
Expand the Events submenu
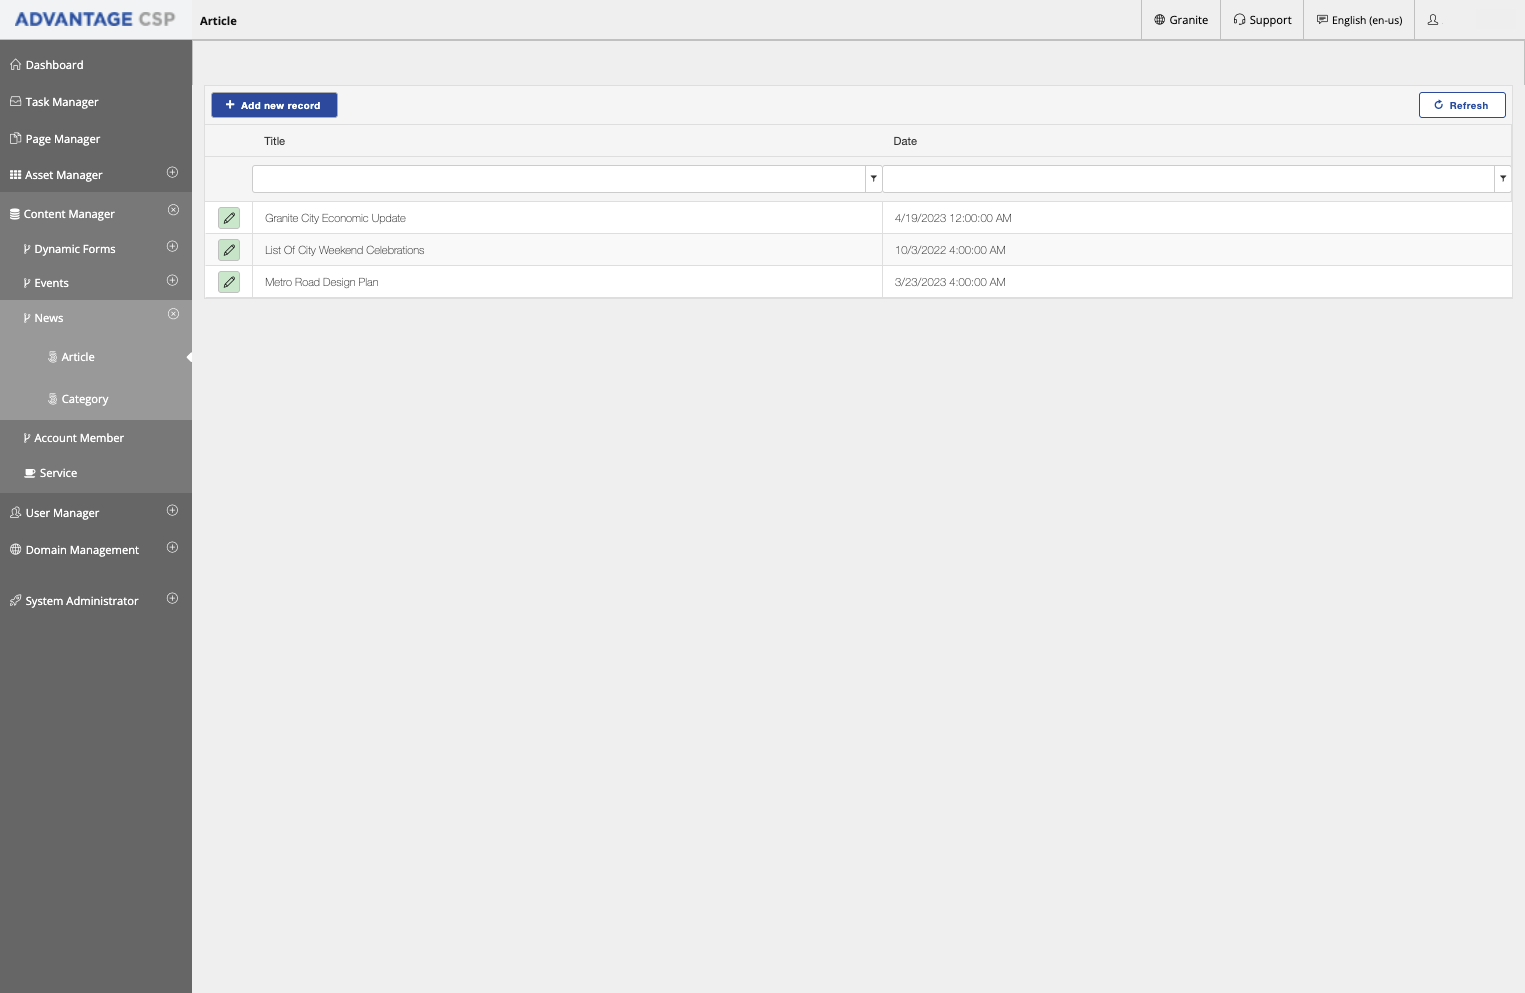(x=172, y=281)
